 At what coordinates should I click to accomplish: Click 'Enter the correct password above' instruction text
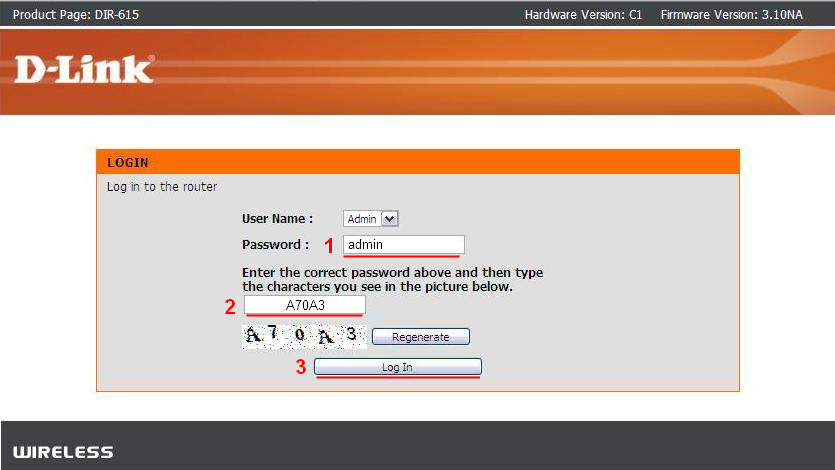[392, 279]
